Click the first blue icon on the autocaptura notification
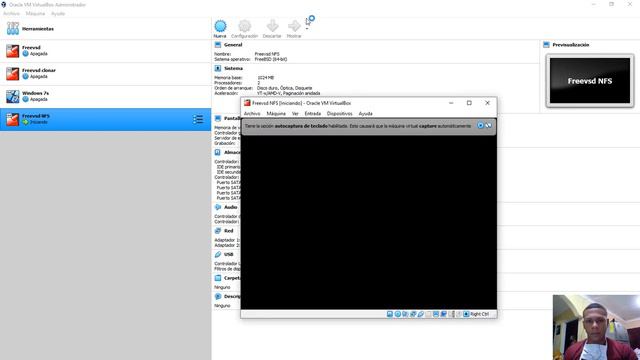The image size is (640, 360). pyautogui.click(x=480, y=125)
